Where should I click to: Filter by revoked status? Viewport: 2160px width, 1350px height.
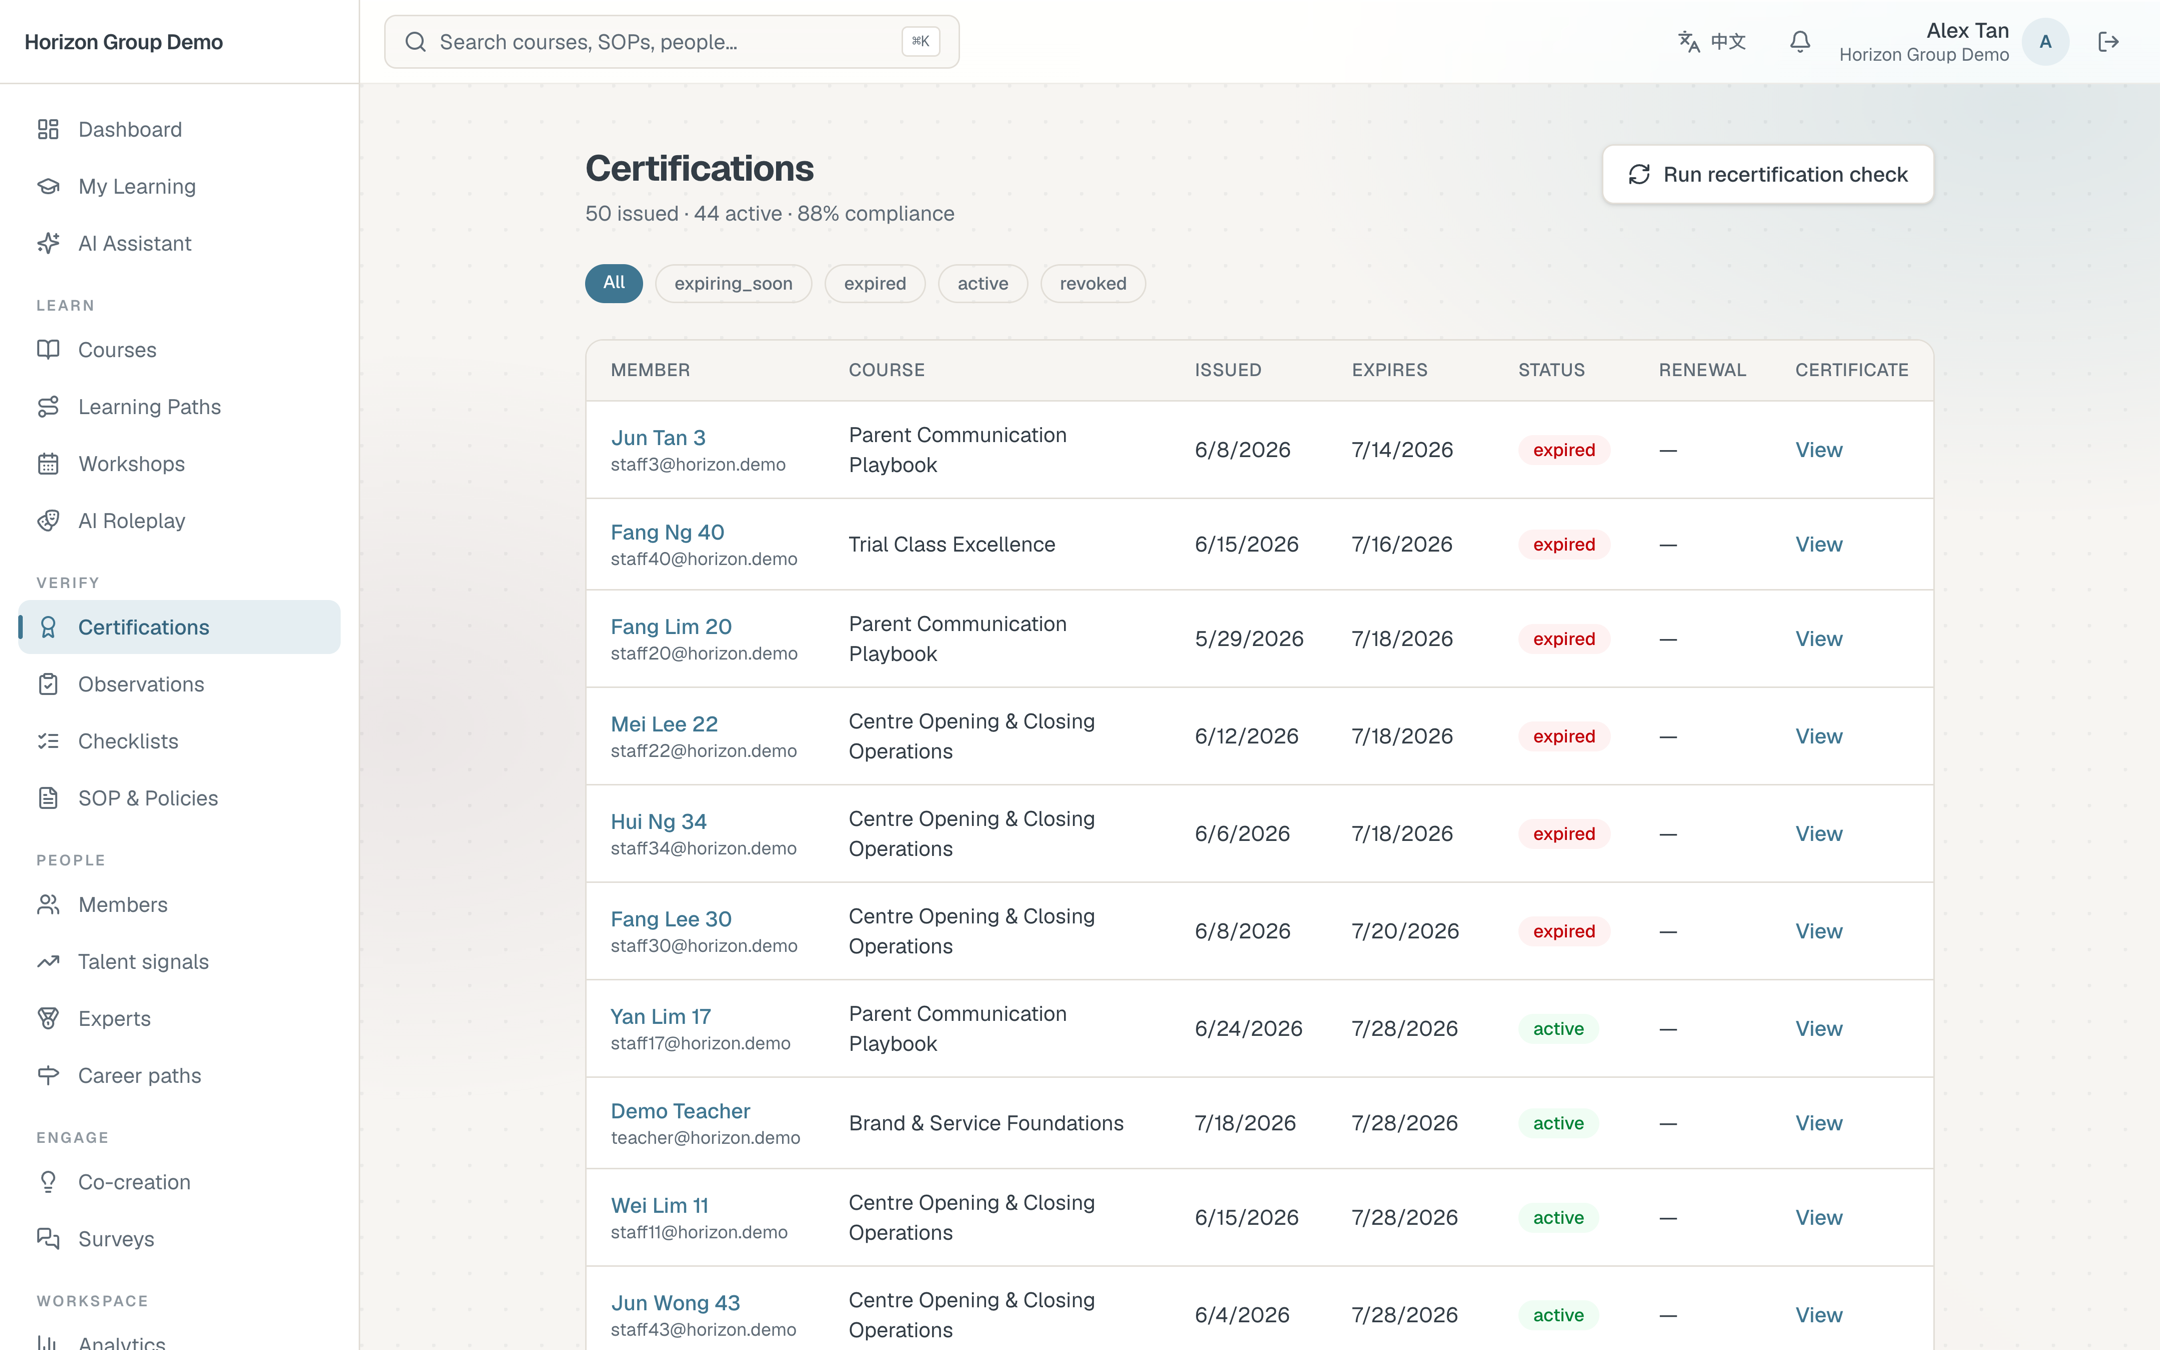pyautogui.click(x=1093, y=284)
